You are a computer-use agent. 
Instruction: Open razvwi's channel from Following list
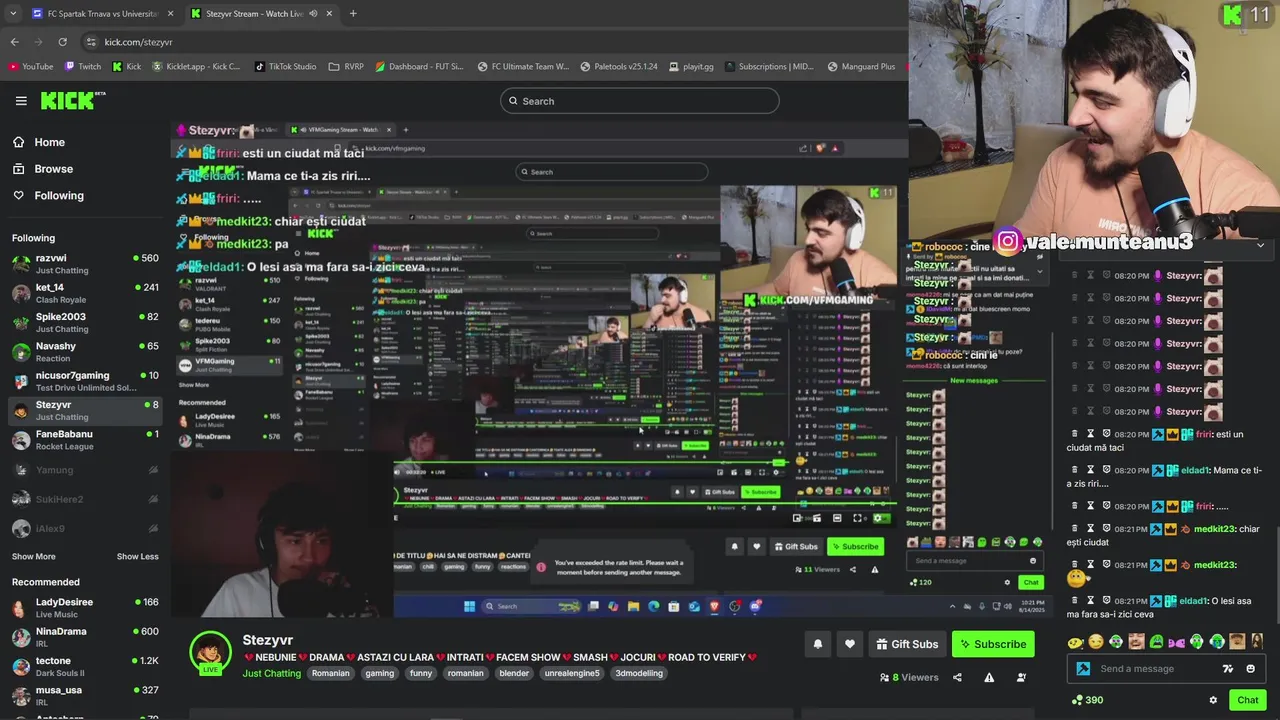click(85, 264)
